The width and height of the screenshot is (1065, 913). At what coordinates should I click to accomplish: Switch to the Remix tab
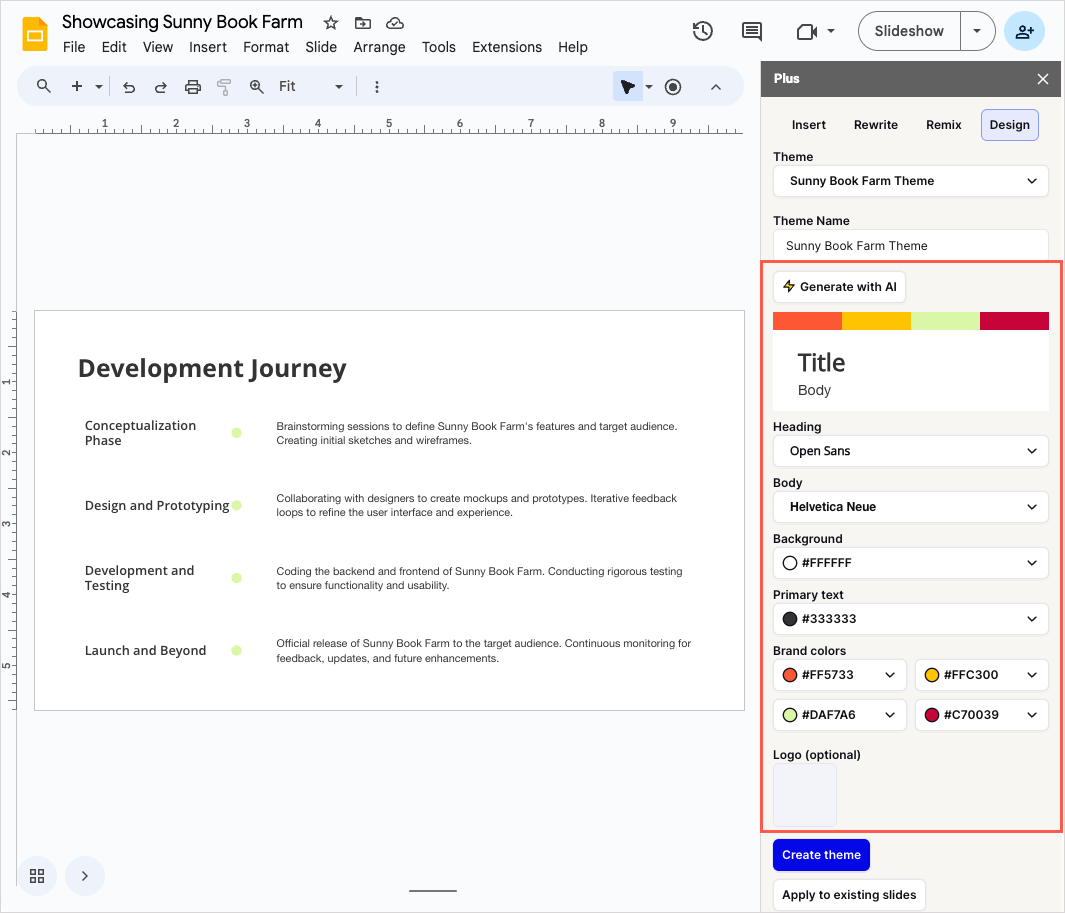point(943,125)
